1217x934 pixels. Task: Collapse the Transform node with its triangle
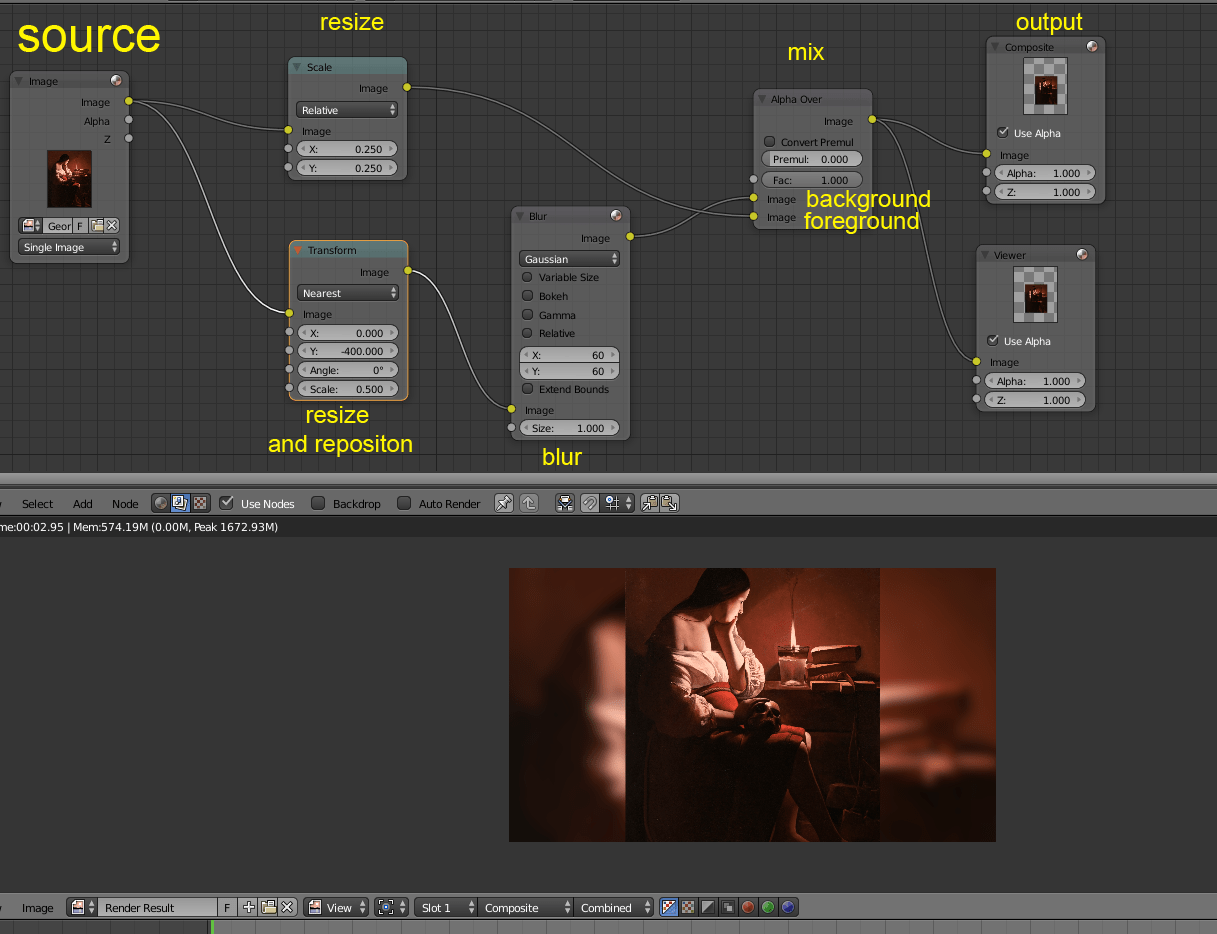point(298,250)
